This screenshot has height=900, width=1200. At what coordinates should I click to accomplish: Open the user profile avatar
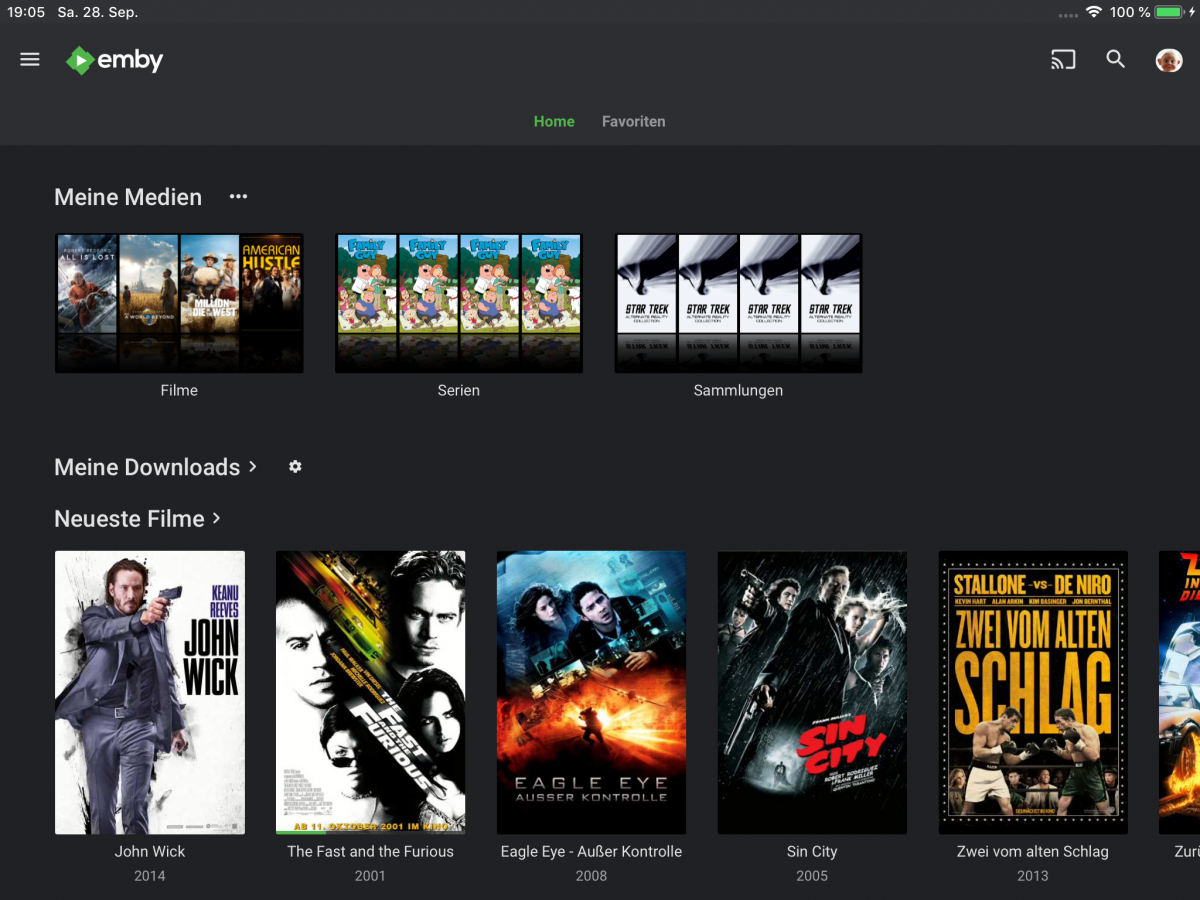(x=1169, y=60)
